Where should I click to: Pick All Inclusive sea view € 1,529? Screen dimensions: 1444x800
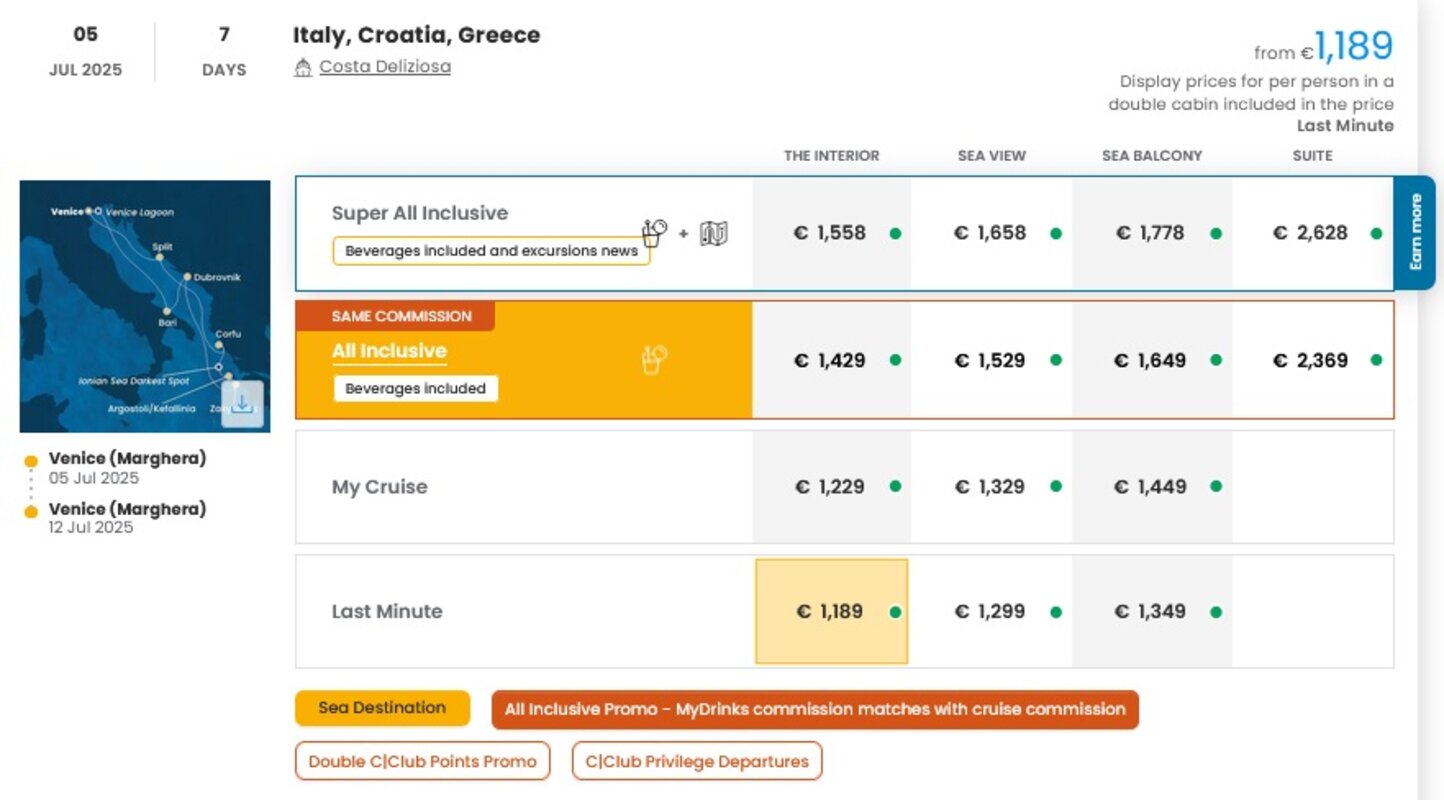pos(990,360)
